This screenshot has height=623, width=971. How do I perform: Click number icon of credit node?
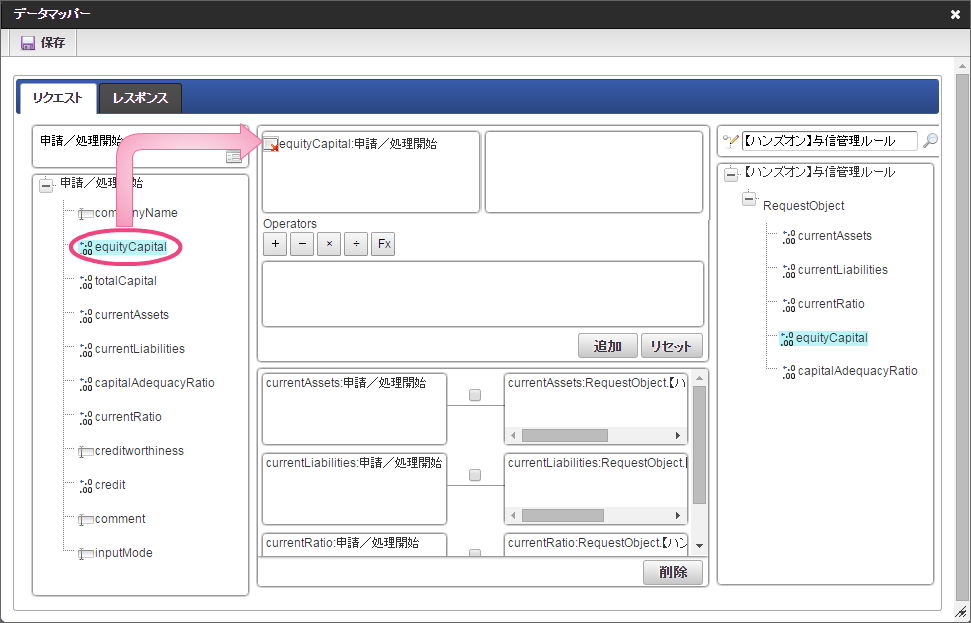tap(86, 486)
